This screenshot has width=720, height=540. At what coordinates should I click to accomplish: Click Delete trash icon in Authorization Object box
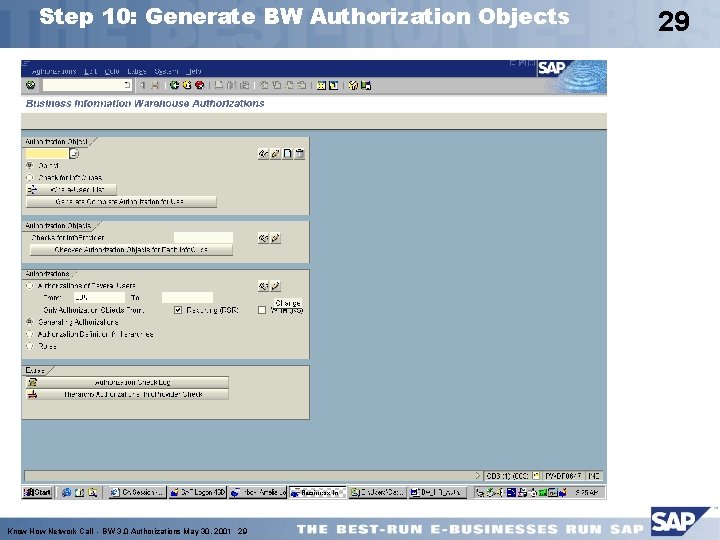click(299, 154)
